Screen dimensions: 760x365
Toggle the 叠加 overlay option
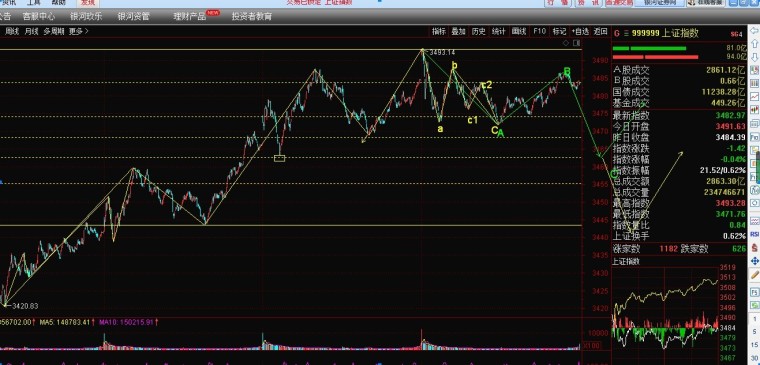coord(458,32)
